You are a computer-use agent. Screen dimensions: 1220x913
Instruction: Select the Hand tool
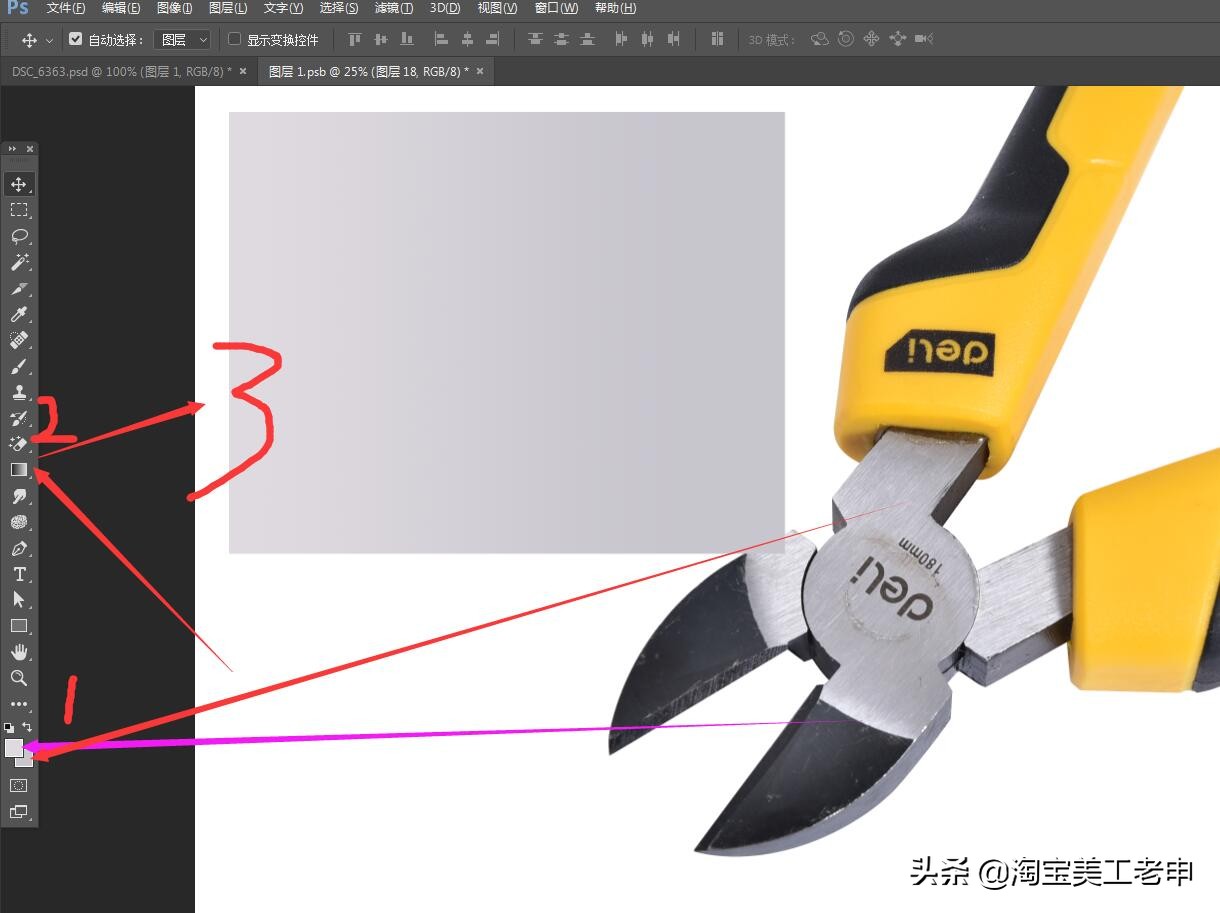click(x=19, y=652)
